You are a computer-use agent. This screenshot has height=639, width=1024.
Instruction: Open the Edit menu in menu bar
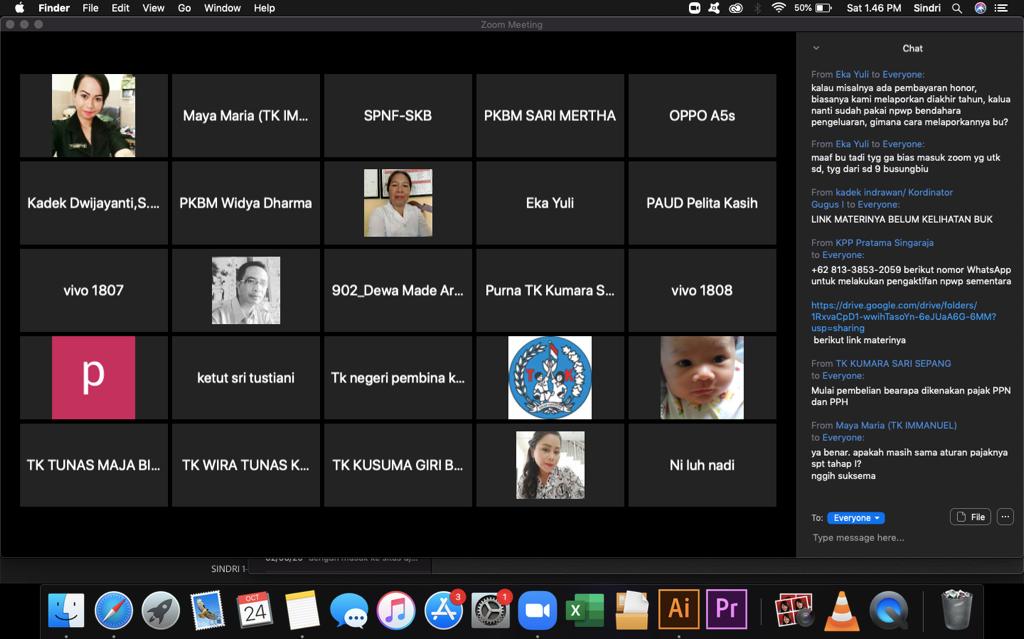(x=120, y=8)
